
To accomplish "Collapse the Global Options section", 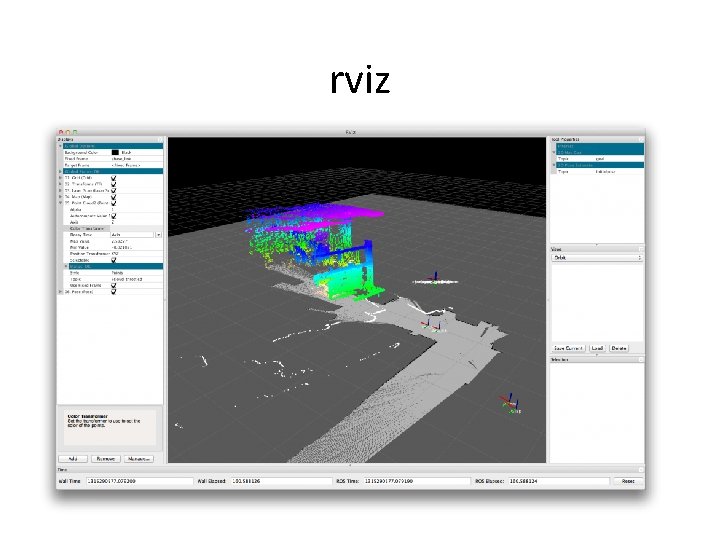I will [x=60, y=146].
